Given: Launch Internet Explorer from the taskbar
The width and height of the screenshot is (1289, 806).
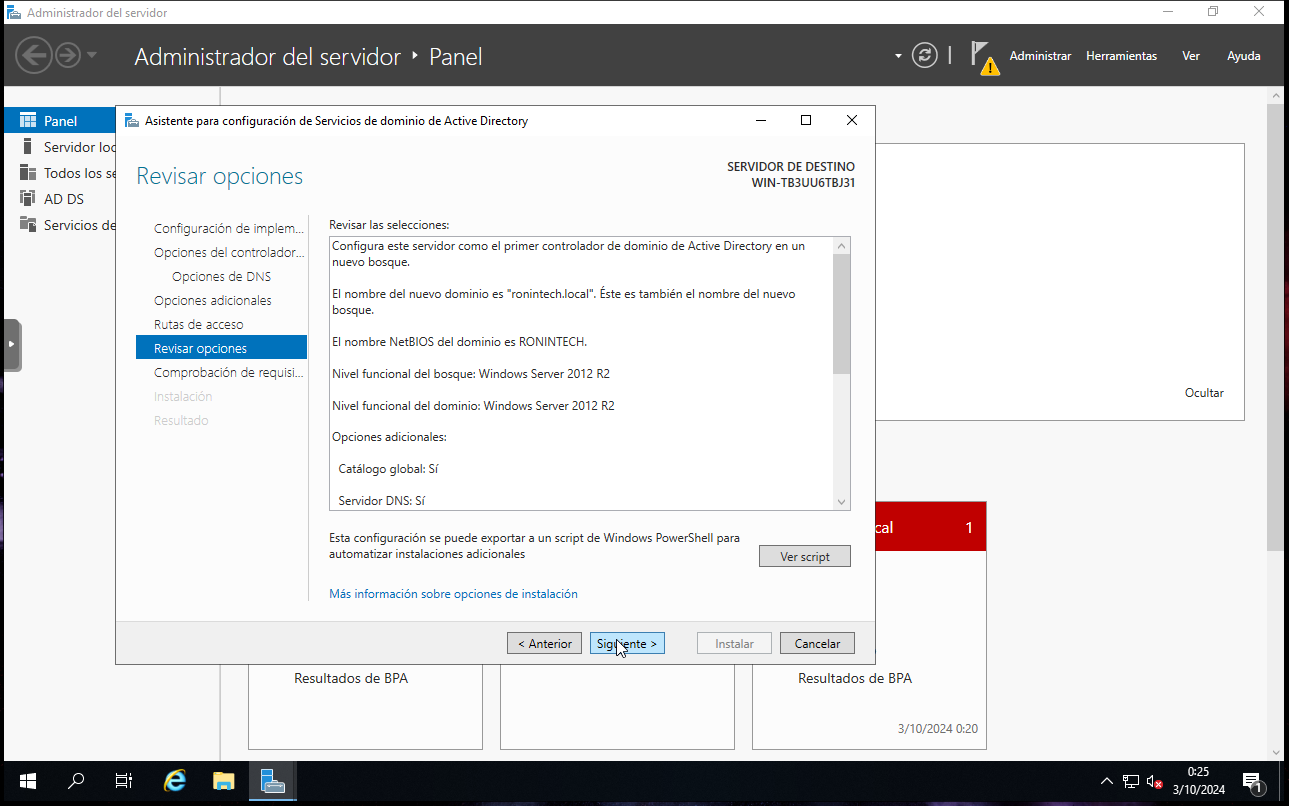Looking at the screenshot, I should pyautogui.click(x=175, y=782).
